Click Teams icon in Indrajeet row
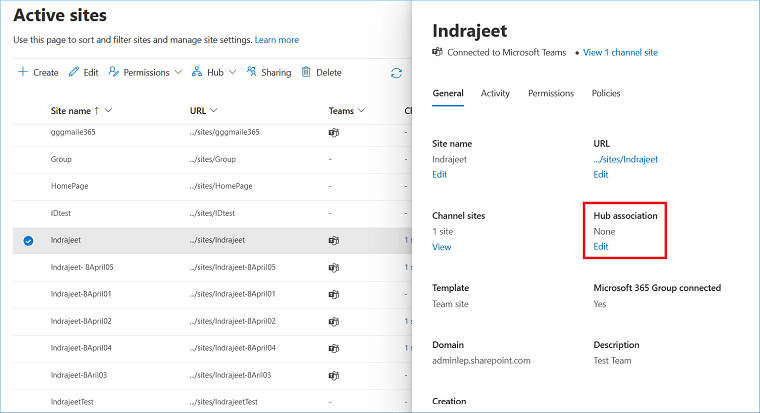The height and width of the screenshot is (413, 760). click(334, 240)
